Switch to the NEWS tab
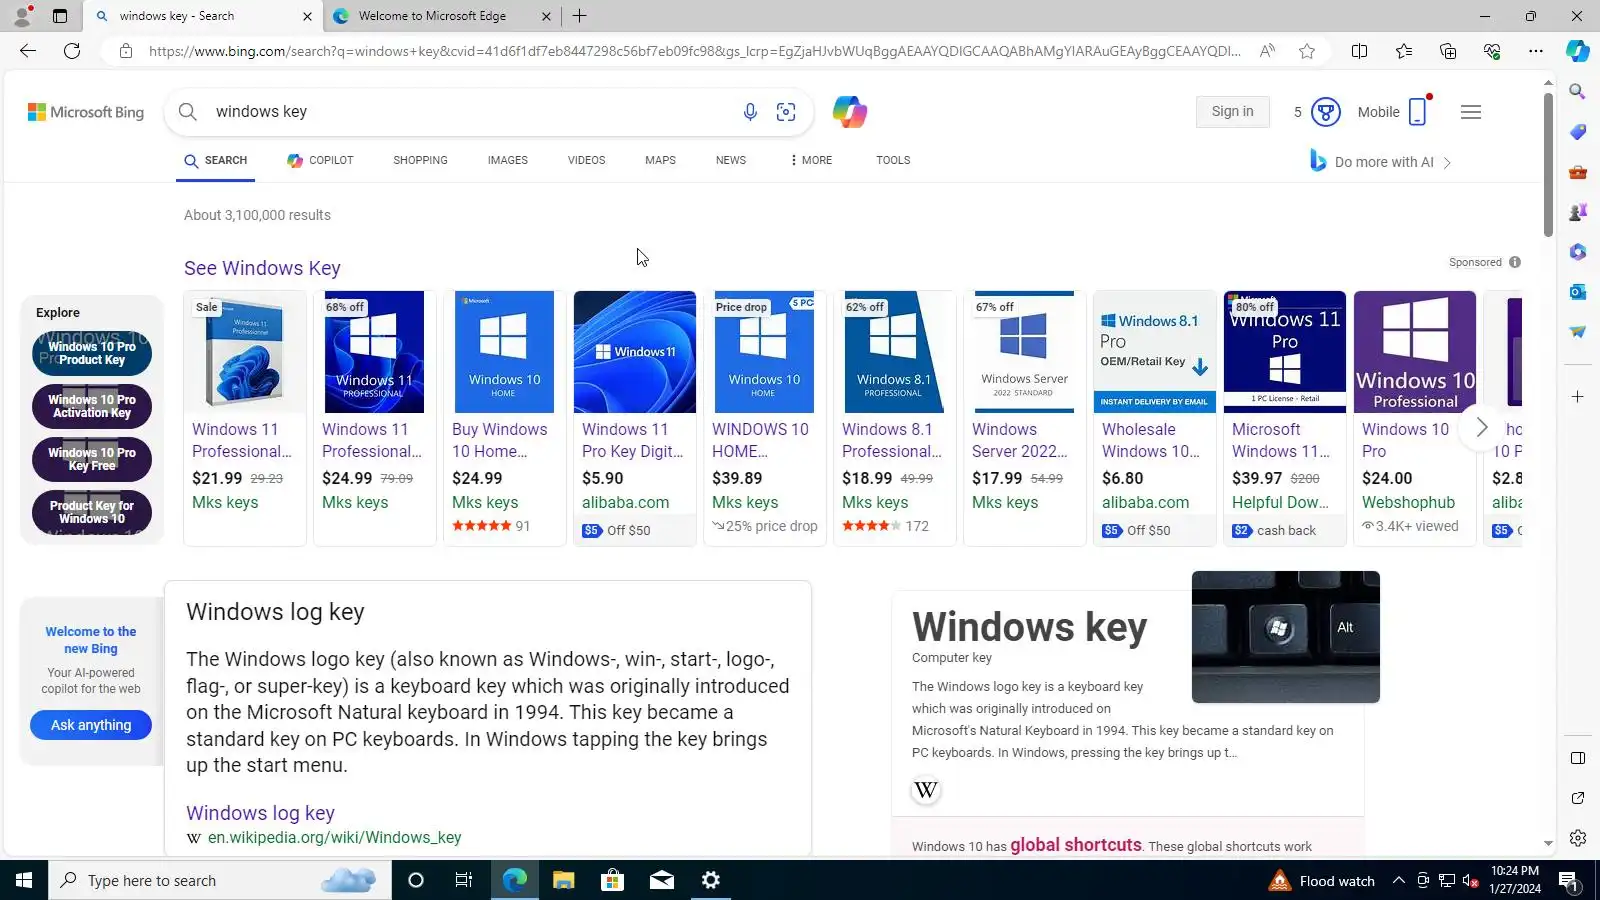 731,160
